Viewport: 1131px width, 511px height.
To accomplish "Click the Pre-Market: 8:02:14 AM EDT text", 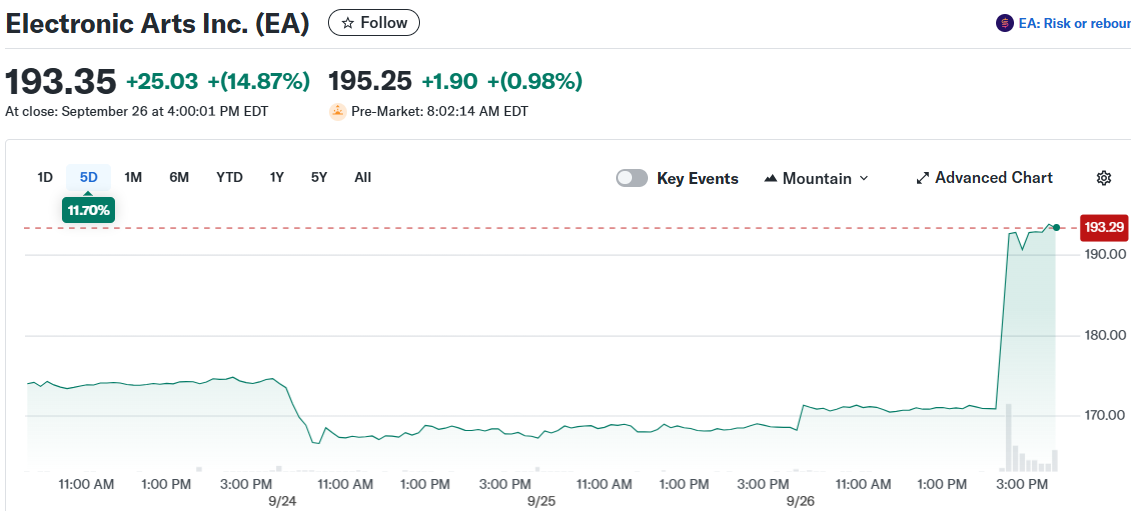I will coord(439,112).
